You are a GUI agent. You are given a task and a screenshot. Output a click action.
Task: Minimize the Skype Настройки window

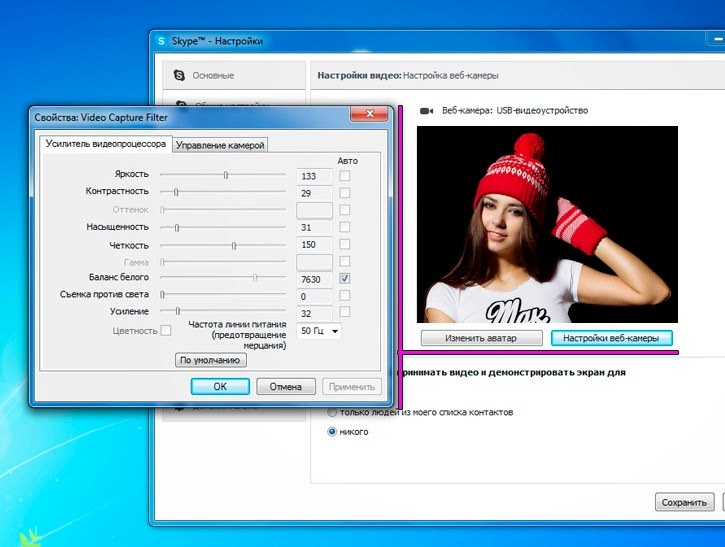coord(718,40)
